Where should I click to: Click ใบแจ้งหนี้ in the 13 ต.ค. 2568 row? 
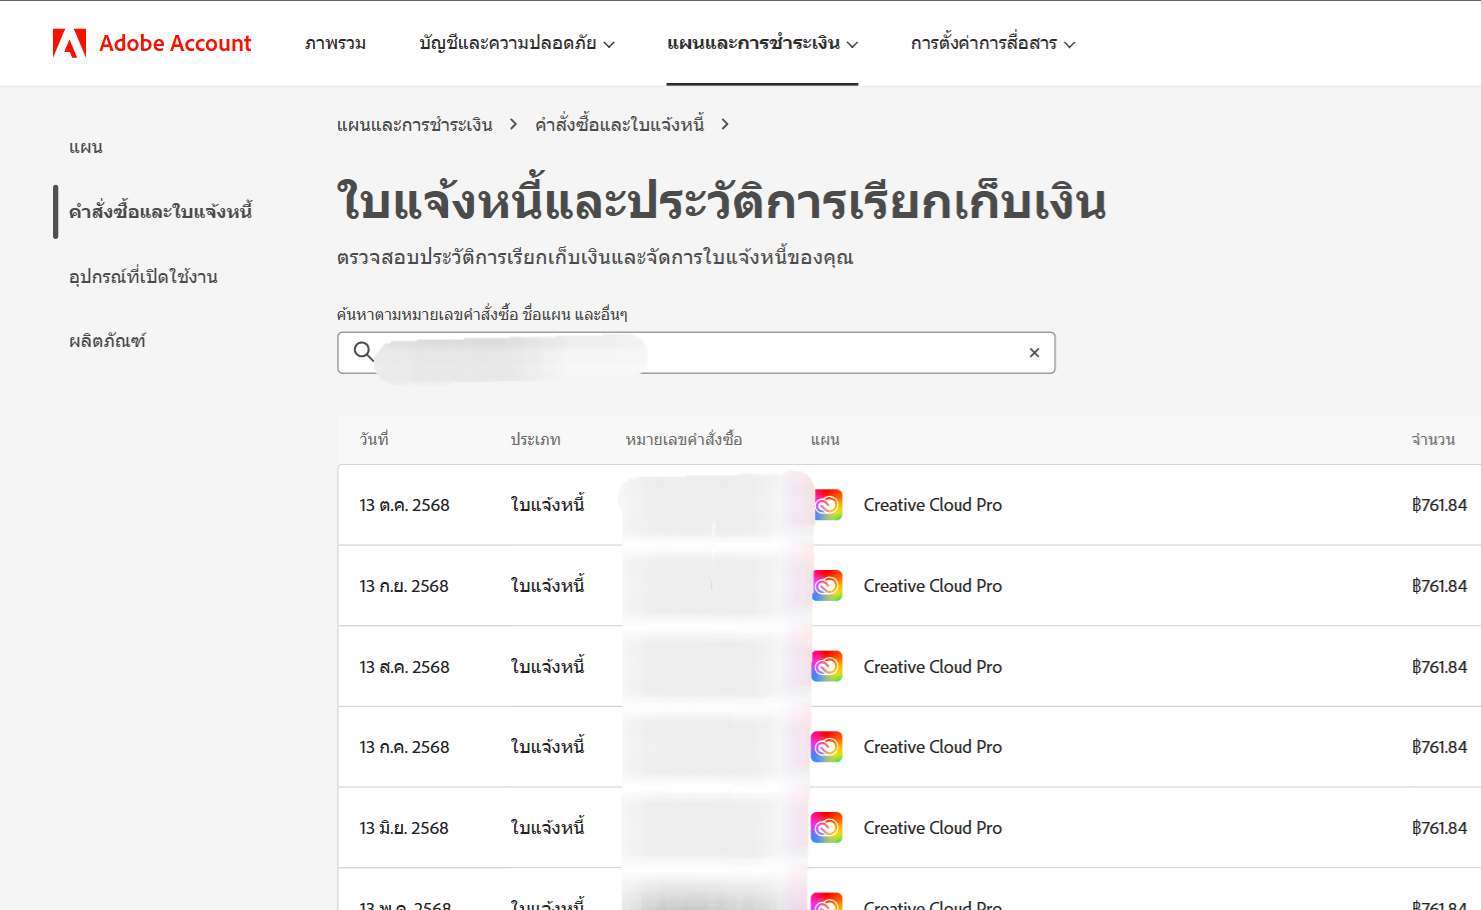pos(547,504)
